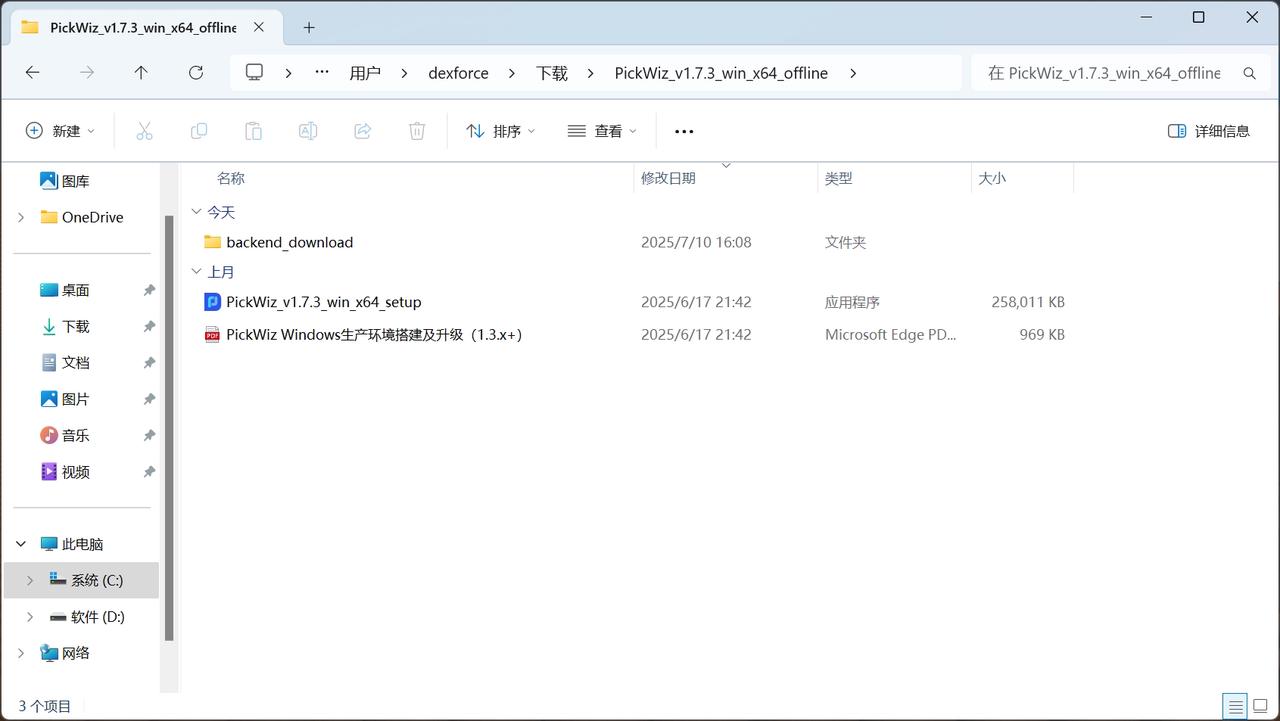The width and height of the screenshot is (1280, 721).
Task: Open a new tab with plus button
Action: click(309, 28)
